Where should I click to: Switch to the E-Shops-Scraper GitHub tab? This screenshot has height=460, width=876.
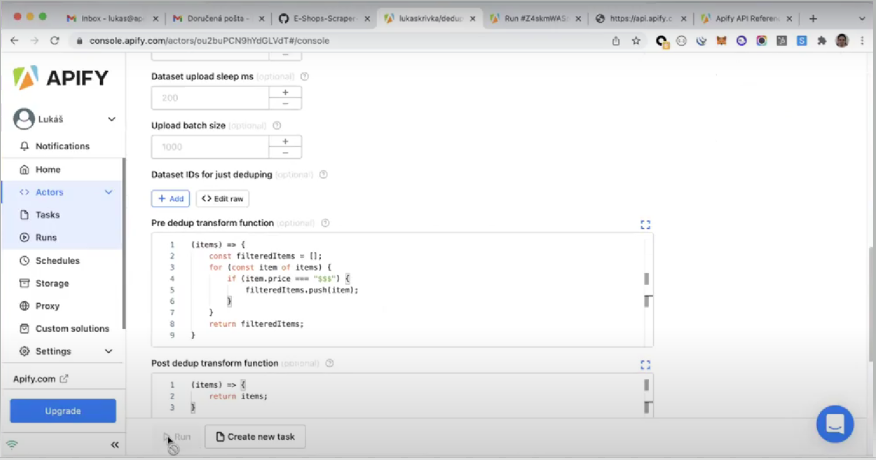(324, 18)
